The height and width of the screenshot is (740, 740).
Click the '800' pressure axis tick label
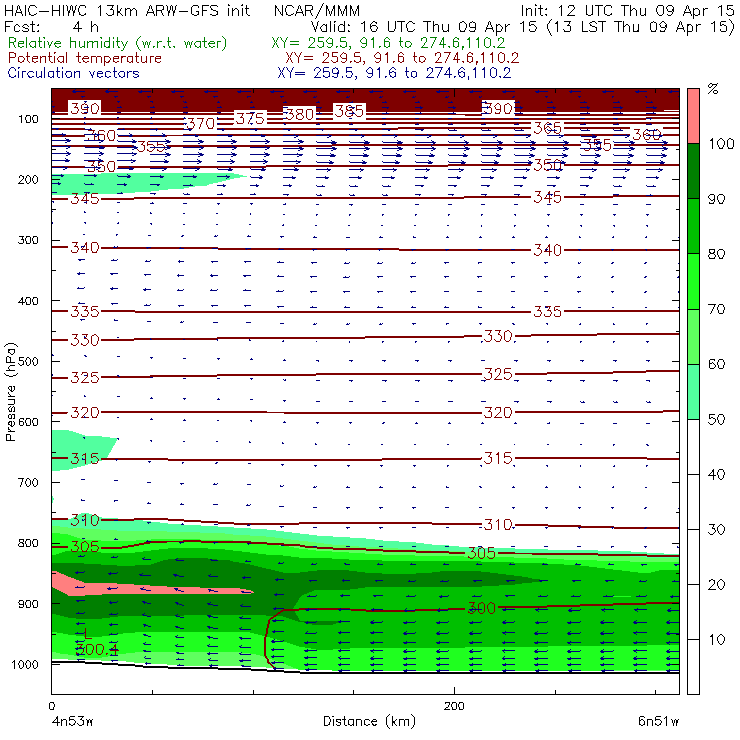pos(28,543)
